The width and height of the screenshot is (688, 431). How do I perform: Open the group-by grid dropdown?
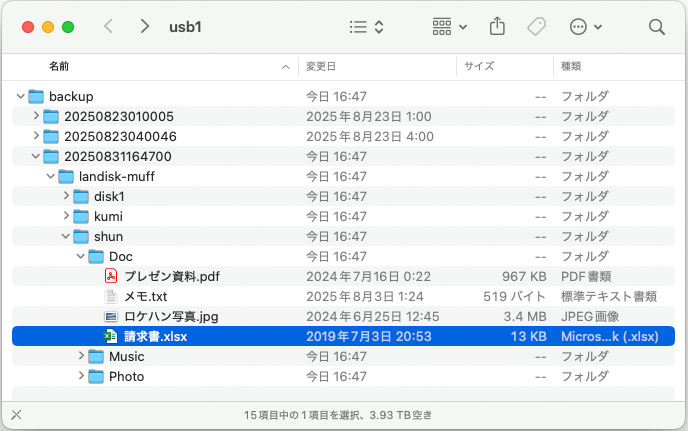click(449, 27)
